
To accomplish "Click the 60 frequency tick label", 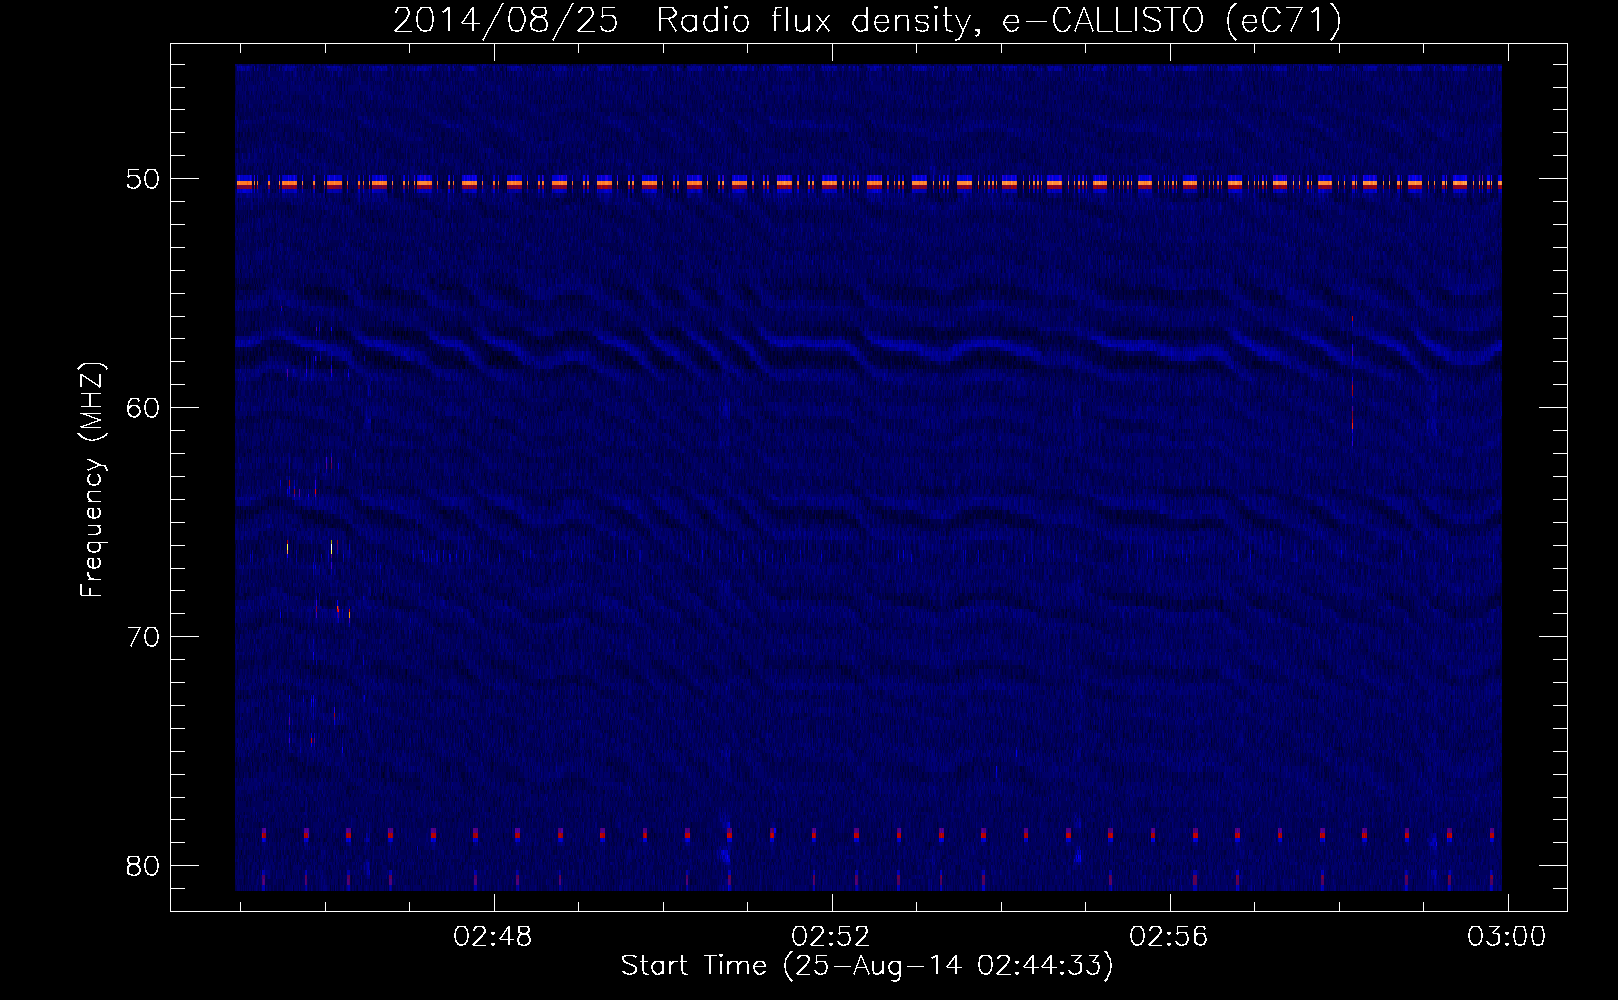I will tap(143, 407).
